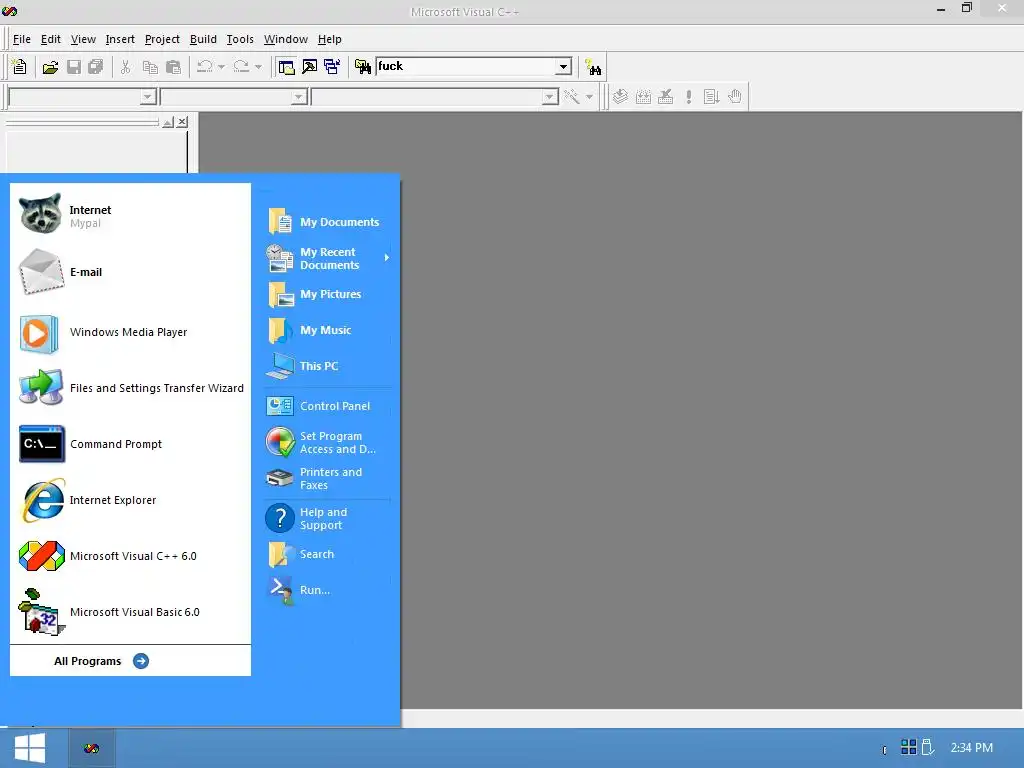The image size is (1024, 768).
Task: Open This PC
Action: [x=328, y=366]
